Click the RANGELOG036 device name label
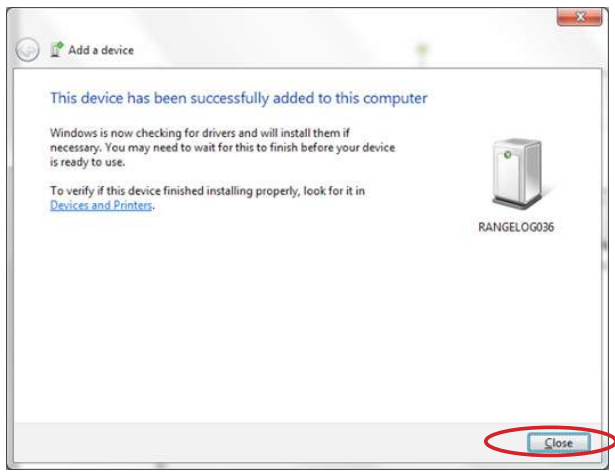Viewport: 615px width, 474px height. point(516,227)
